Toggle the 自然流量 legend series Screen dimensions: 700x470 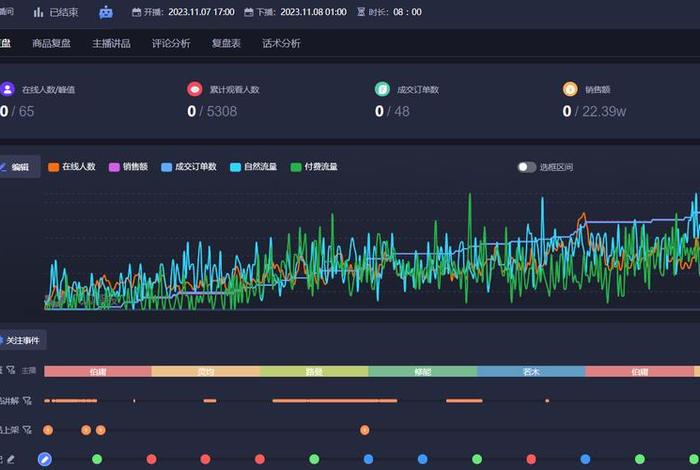click(x=254, y=167)
